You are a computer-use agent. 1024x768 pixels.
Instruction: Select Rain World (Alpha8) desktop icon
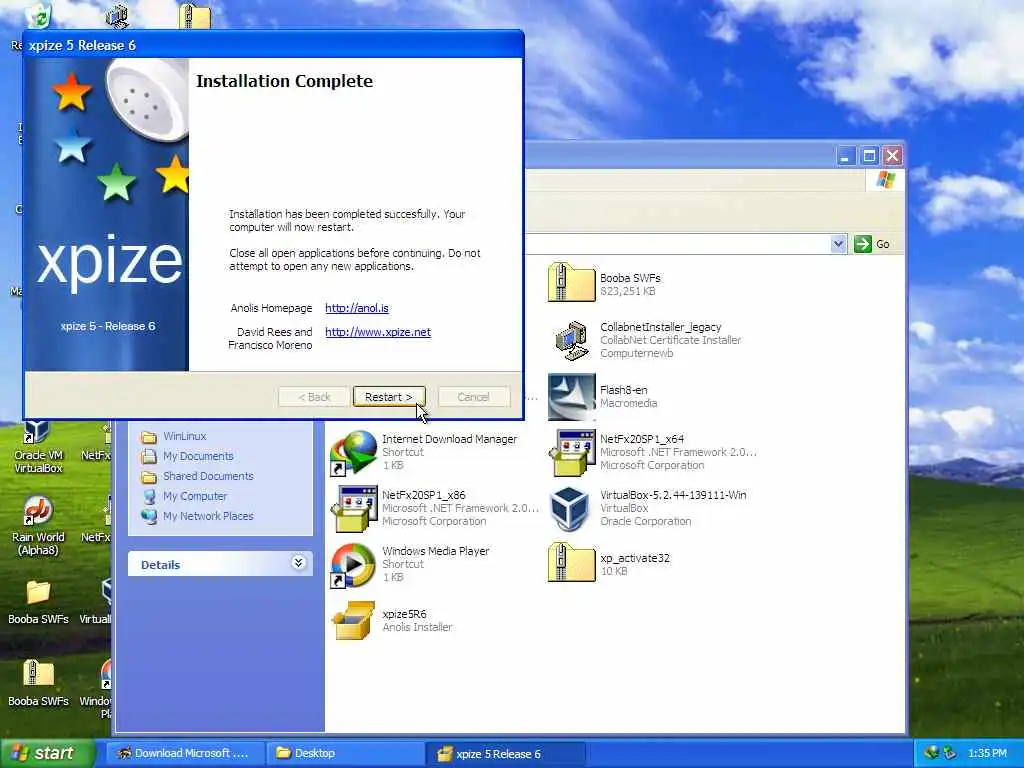pos(38,526)
